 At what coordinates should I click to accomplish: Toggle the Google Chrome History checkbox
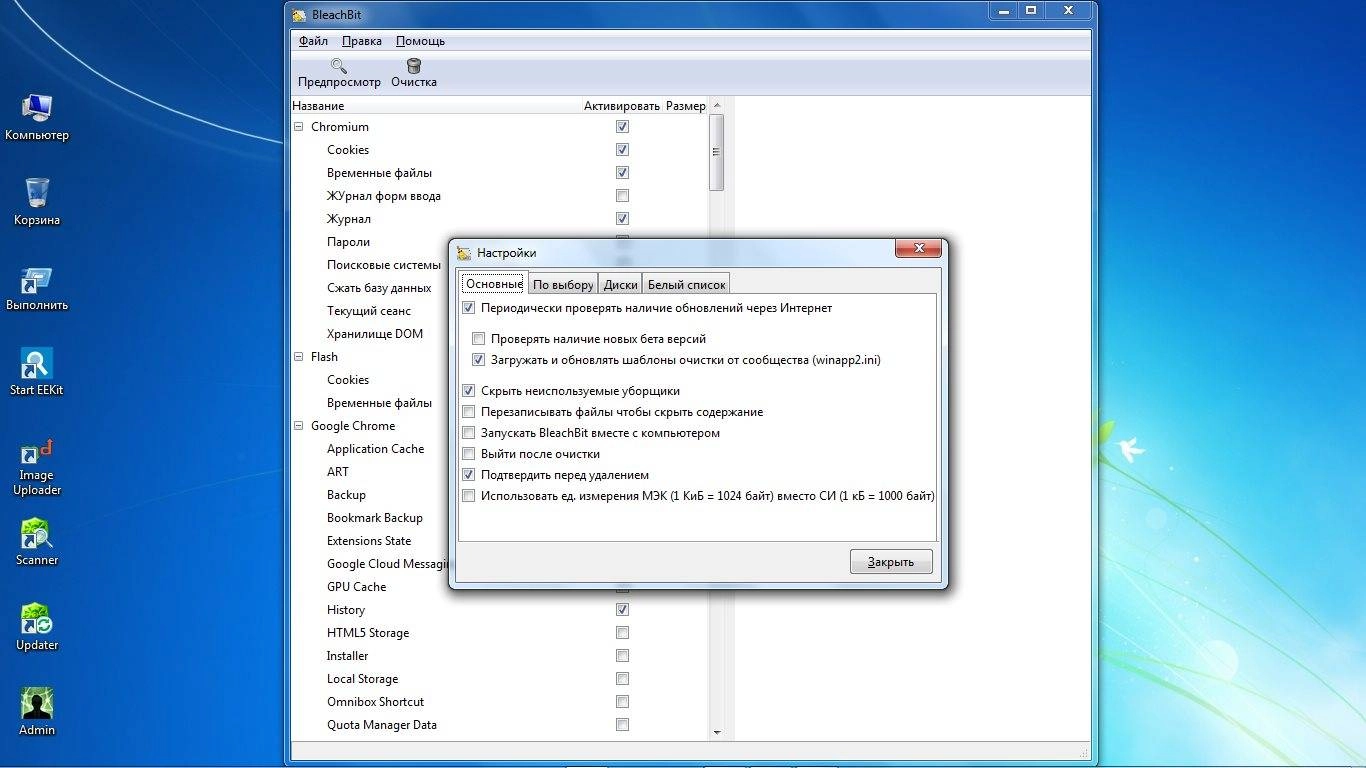point(622,610)
